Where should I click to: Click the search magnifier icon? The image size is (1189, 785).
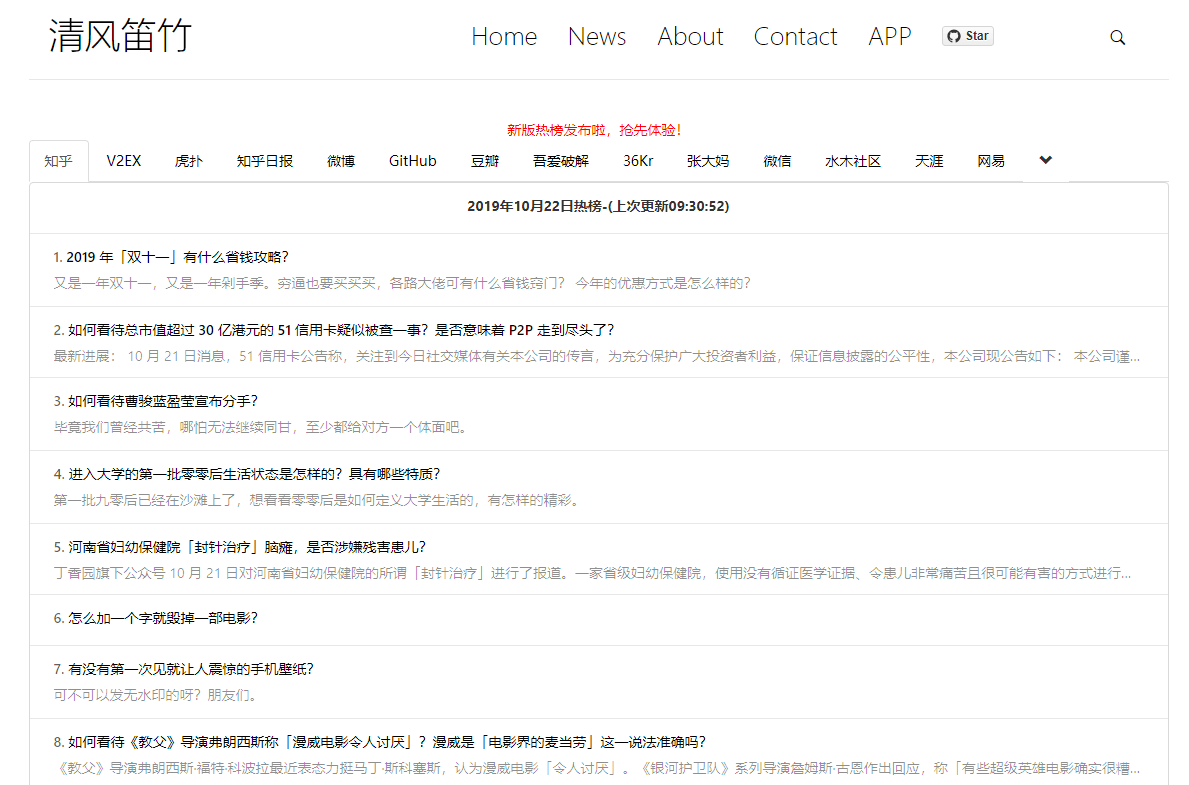point(1117,37)
